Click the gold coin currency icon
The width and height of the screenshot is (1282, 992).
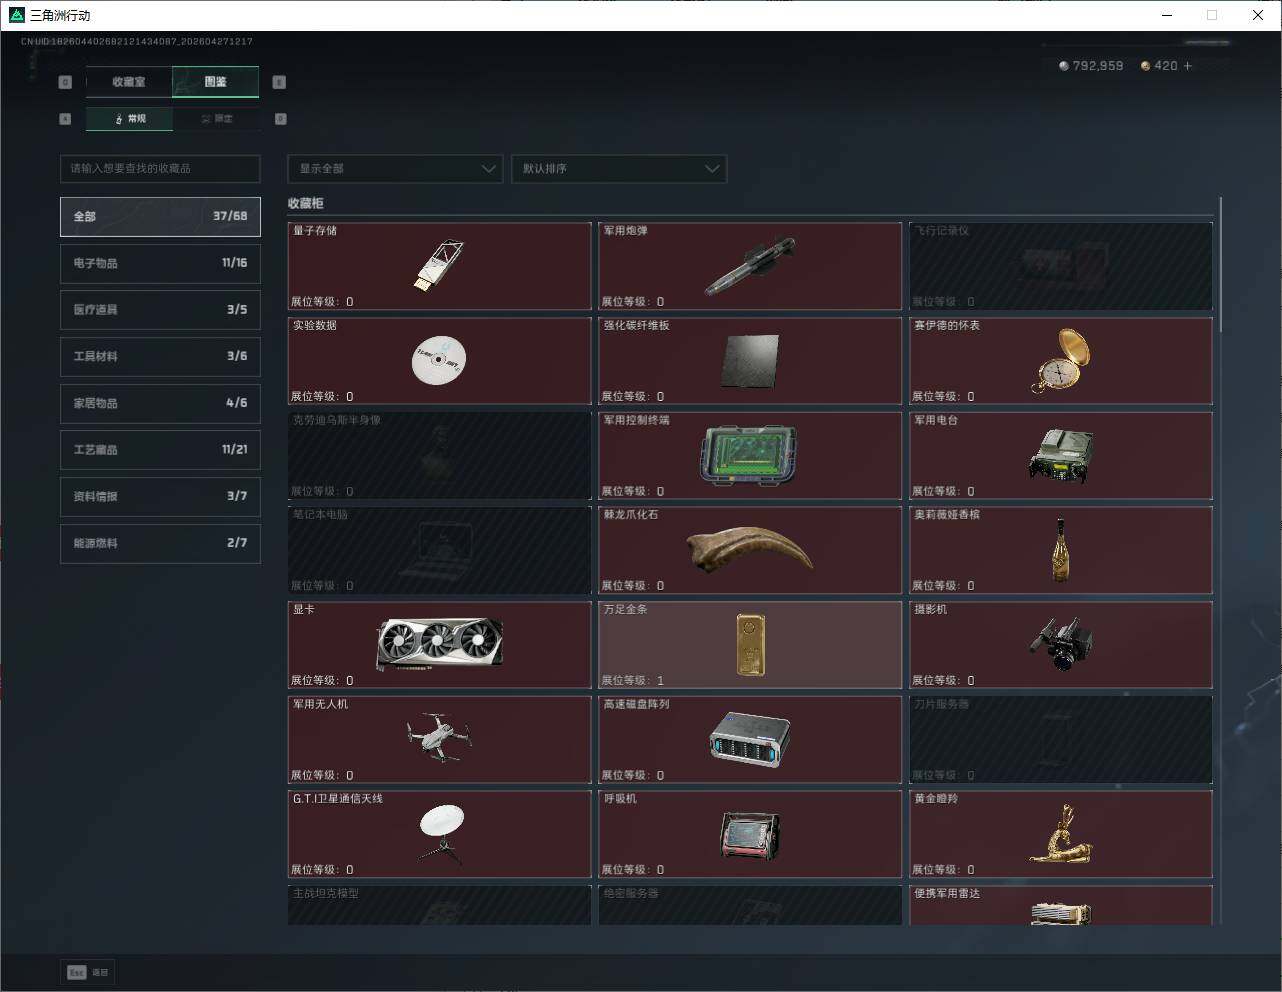coord(1145,66)
